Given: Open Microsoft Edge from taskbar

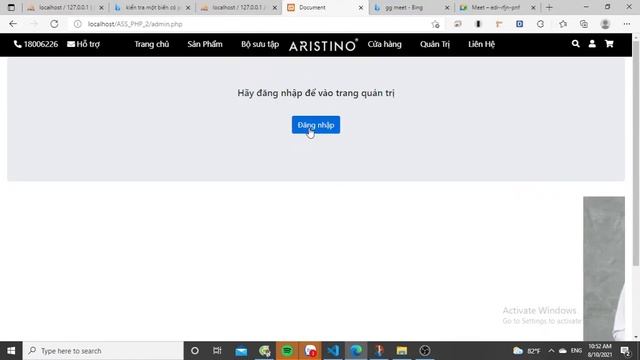Looking at the screenshot, I should click(x=356, y=351).
